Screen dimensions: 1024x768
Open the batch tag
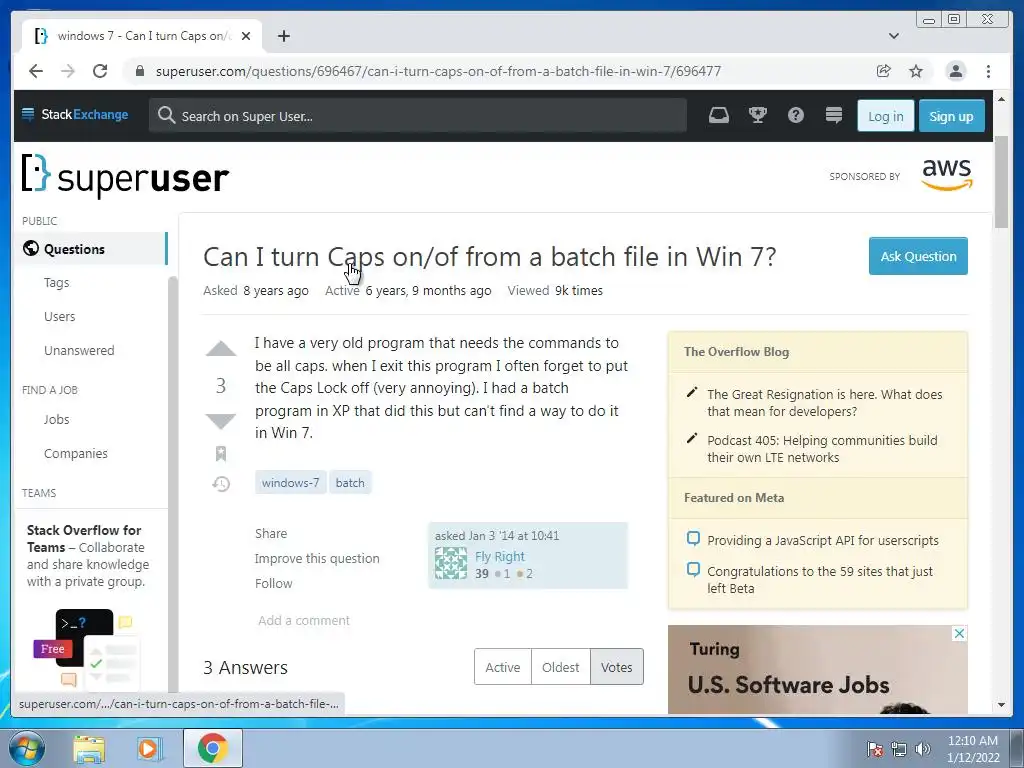coord(350,483)
